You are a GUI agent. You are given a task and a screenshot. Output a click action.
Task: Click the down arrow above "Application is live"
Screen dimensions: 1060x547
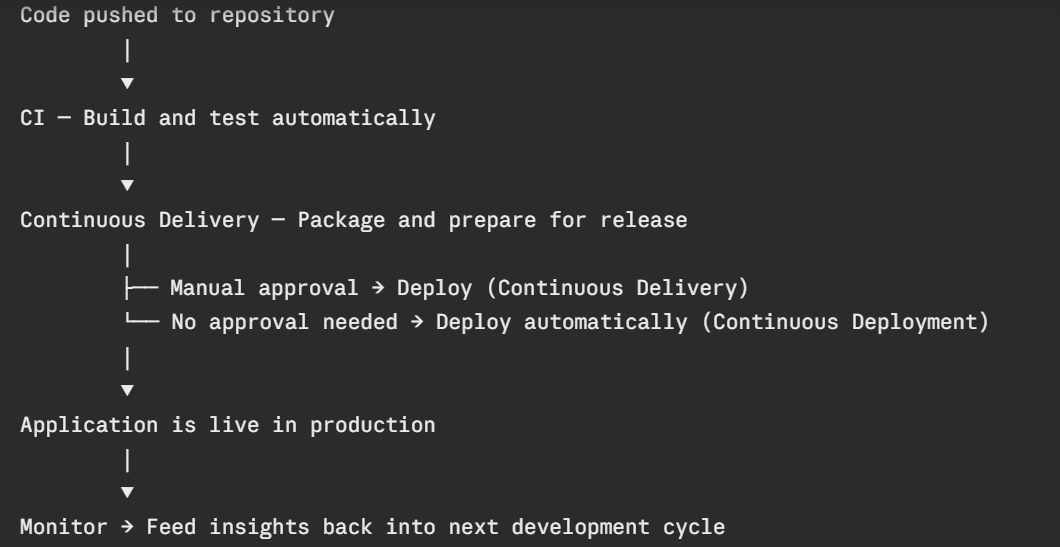pos(126,389)
